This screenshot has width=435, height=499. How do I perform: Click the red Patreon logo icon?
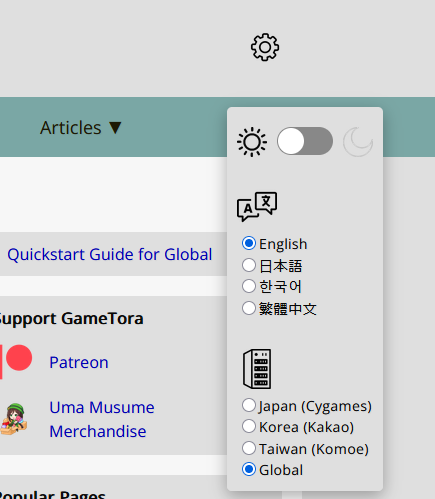(x=16, y=362)
